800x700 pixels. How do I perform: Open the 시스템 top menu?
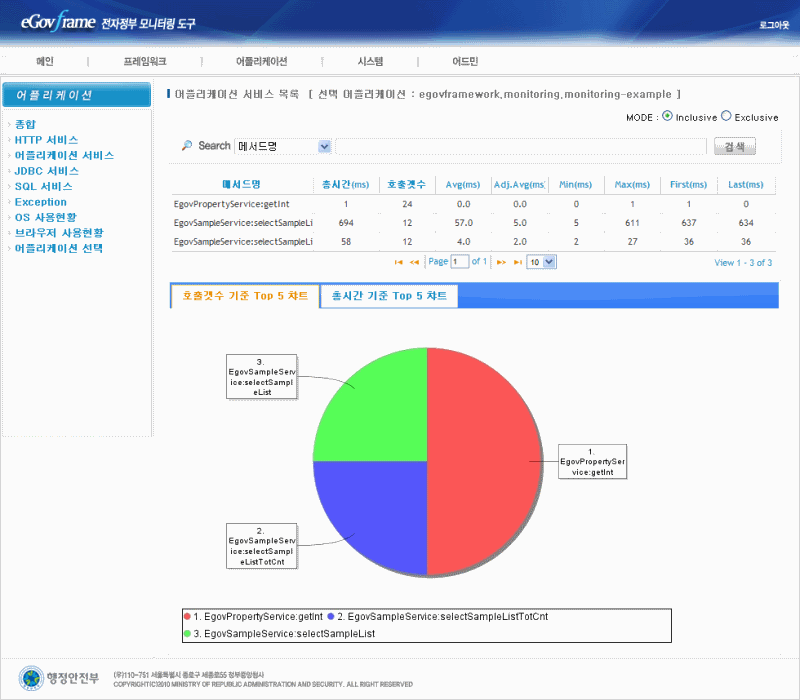(x=370, y=61)
